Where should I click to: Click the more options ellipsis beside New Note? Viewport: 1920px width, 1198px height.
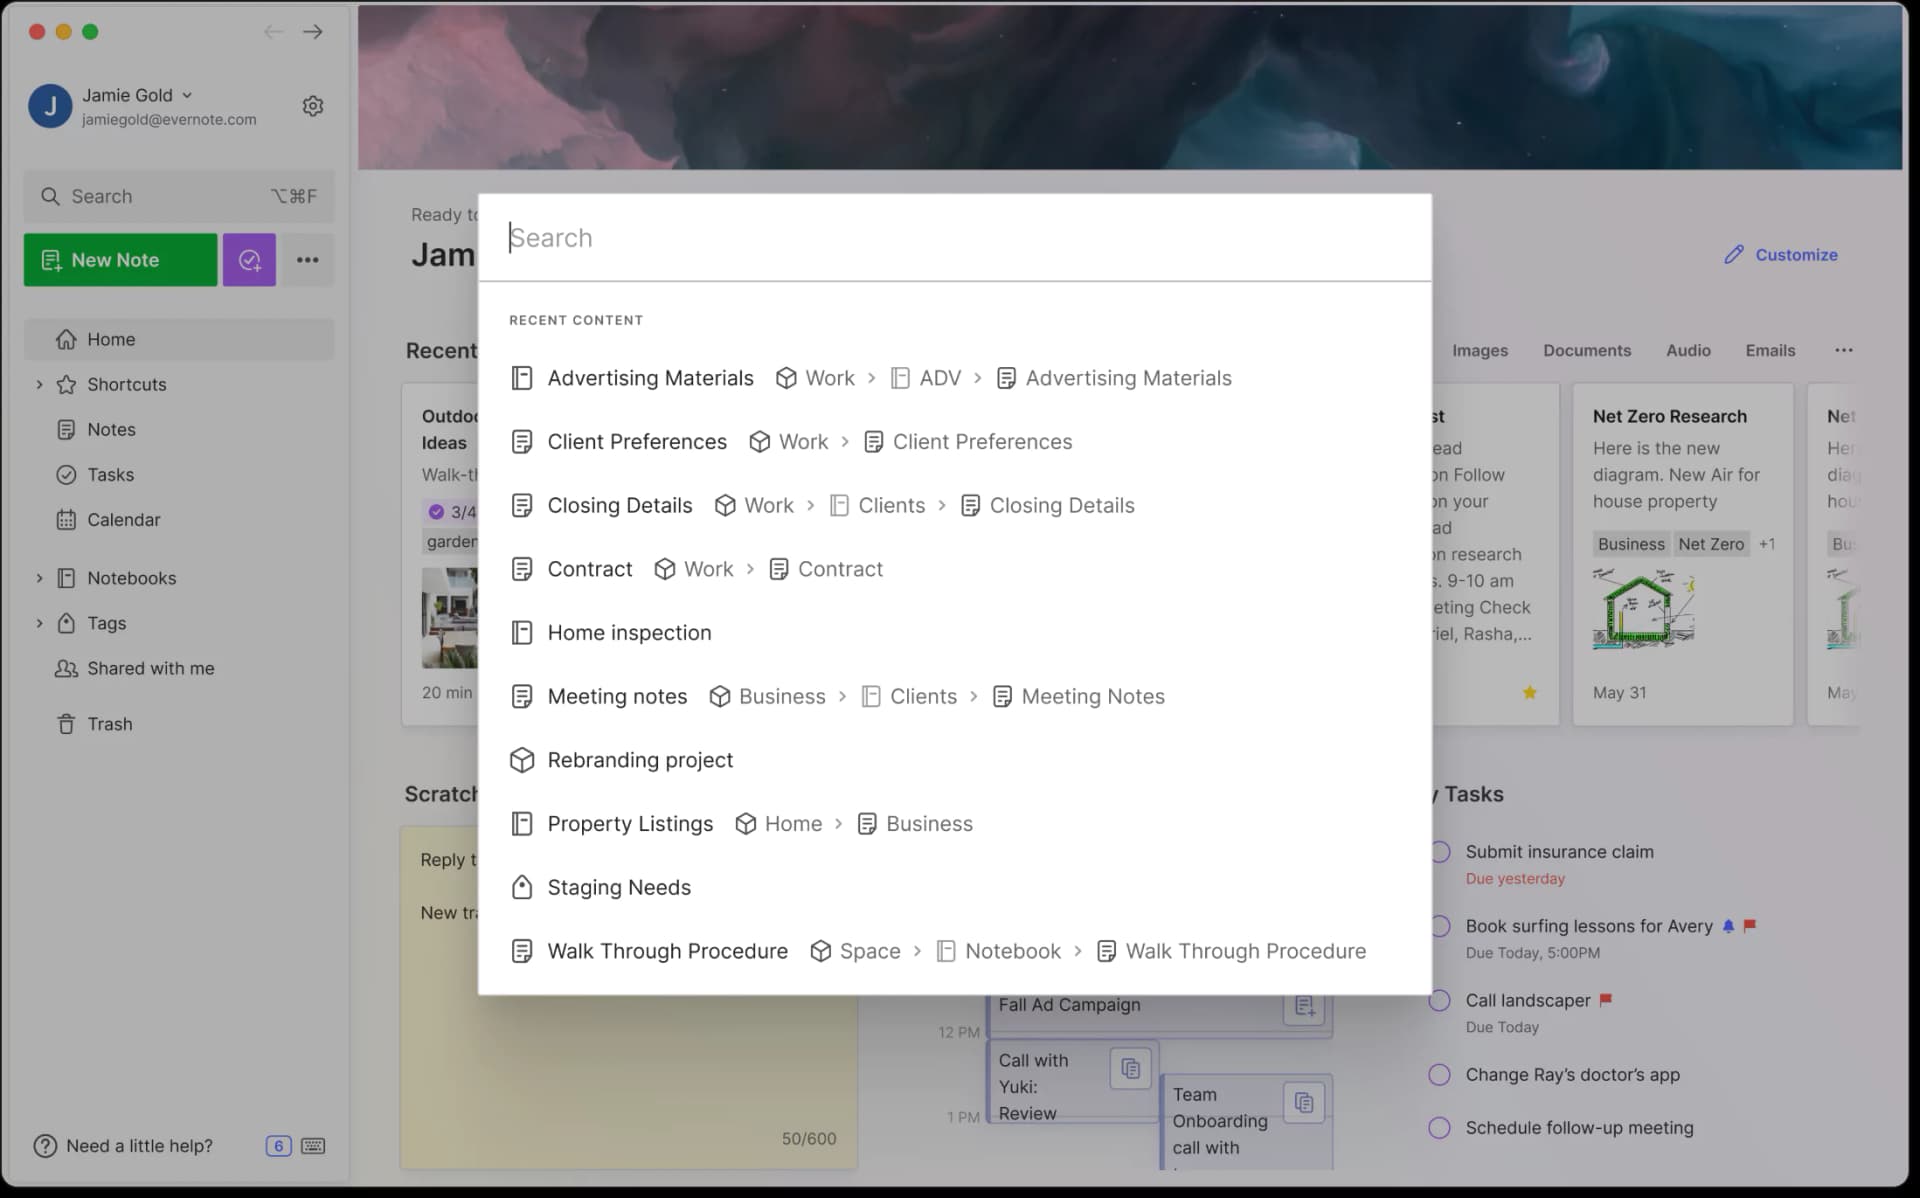point(307,259)
